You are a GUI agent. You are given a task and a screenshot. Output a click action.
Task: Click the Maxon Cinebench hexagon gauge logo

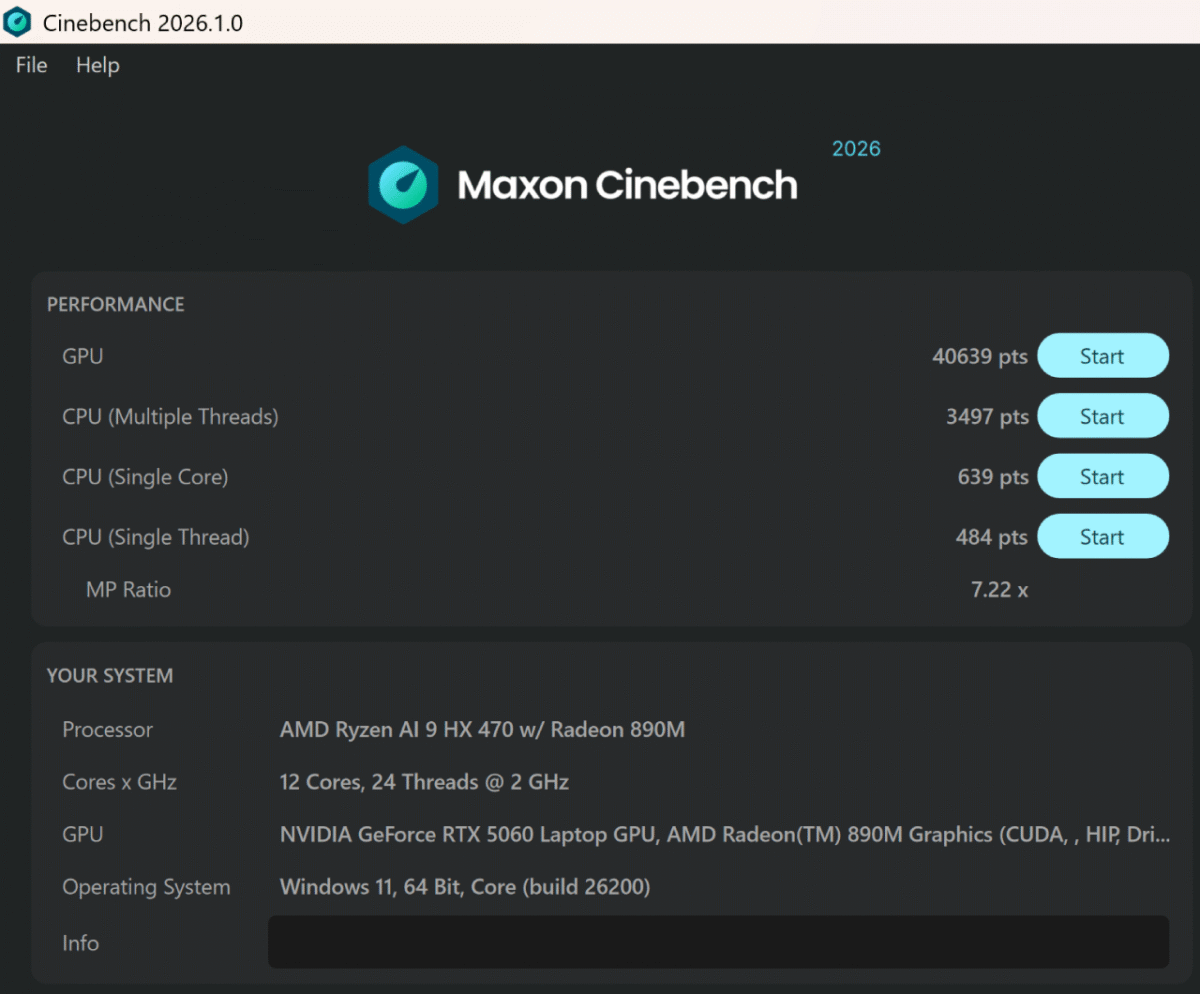[402, 184]
